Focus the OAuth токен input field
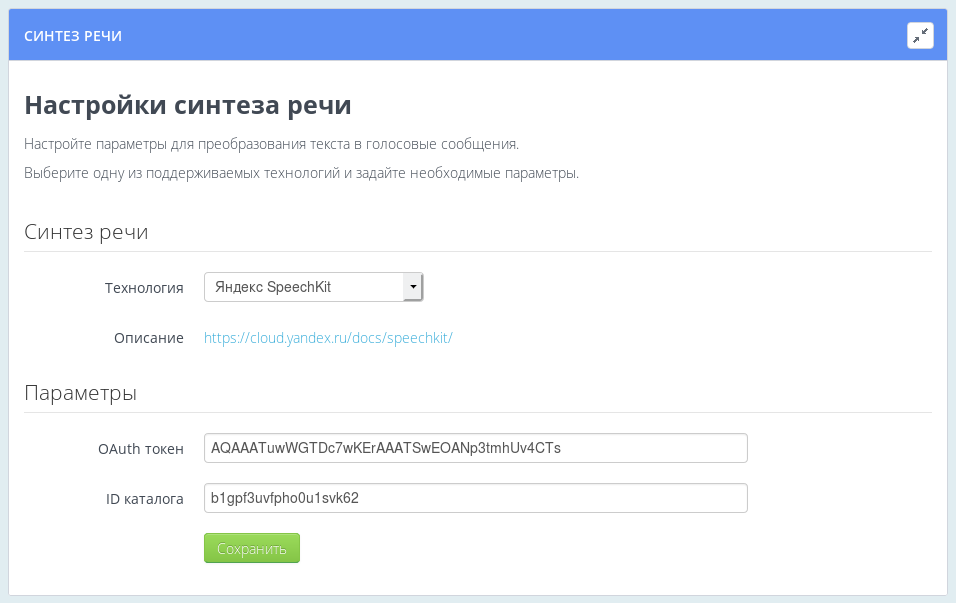Screen dimensions: 956x603 tap(475, 448)
